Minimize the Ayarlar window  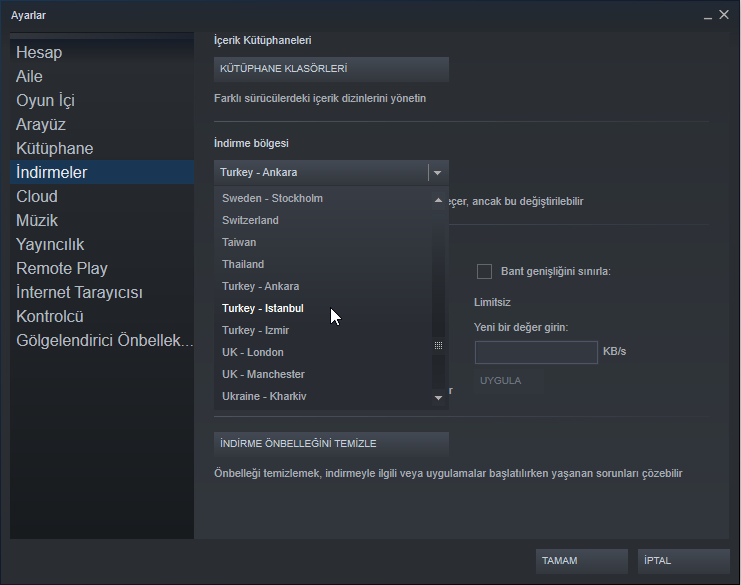click(x=707, y=16)
